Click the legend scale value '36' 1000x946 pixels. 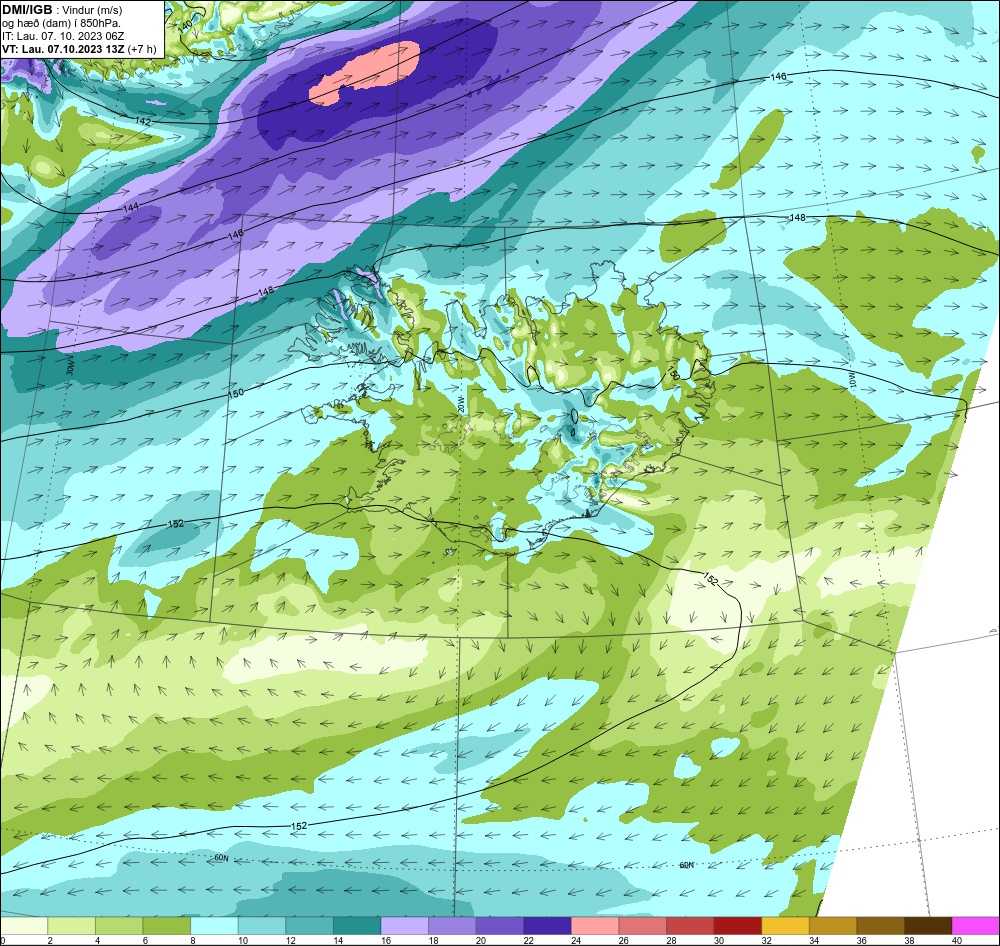(862, 940)
